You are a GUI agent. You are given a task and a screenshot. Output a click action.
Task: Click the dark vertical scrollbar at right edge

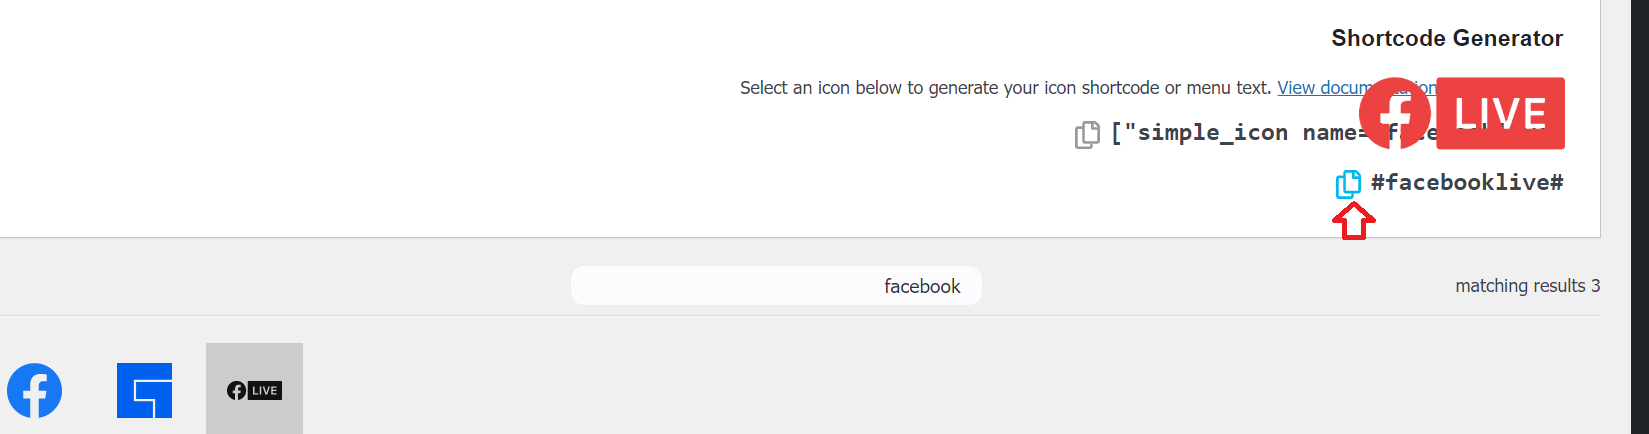1640,217
